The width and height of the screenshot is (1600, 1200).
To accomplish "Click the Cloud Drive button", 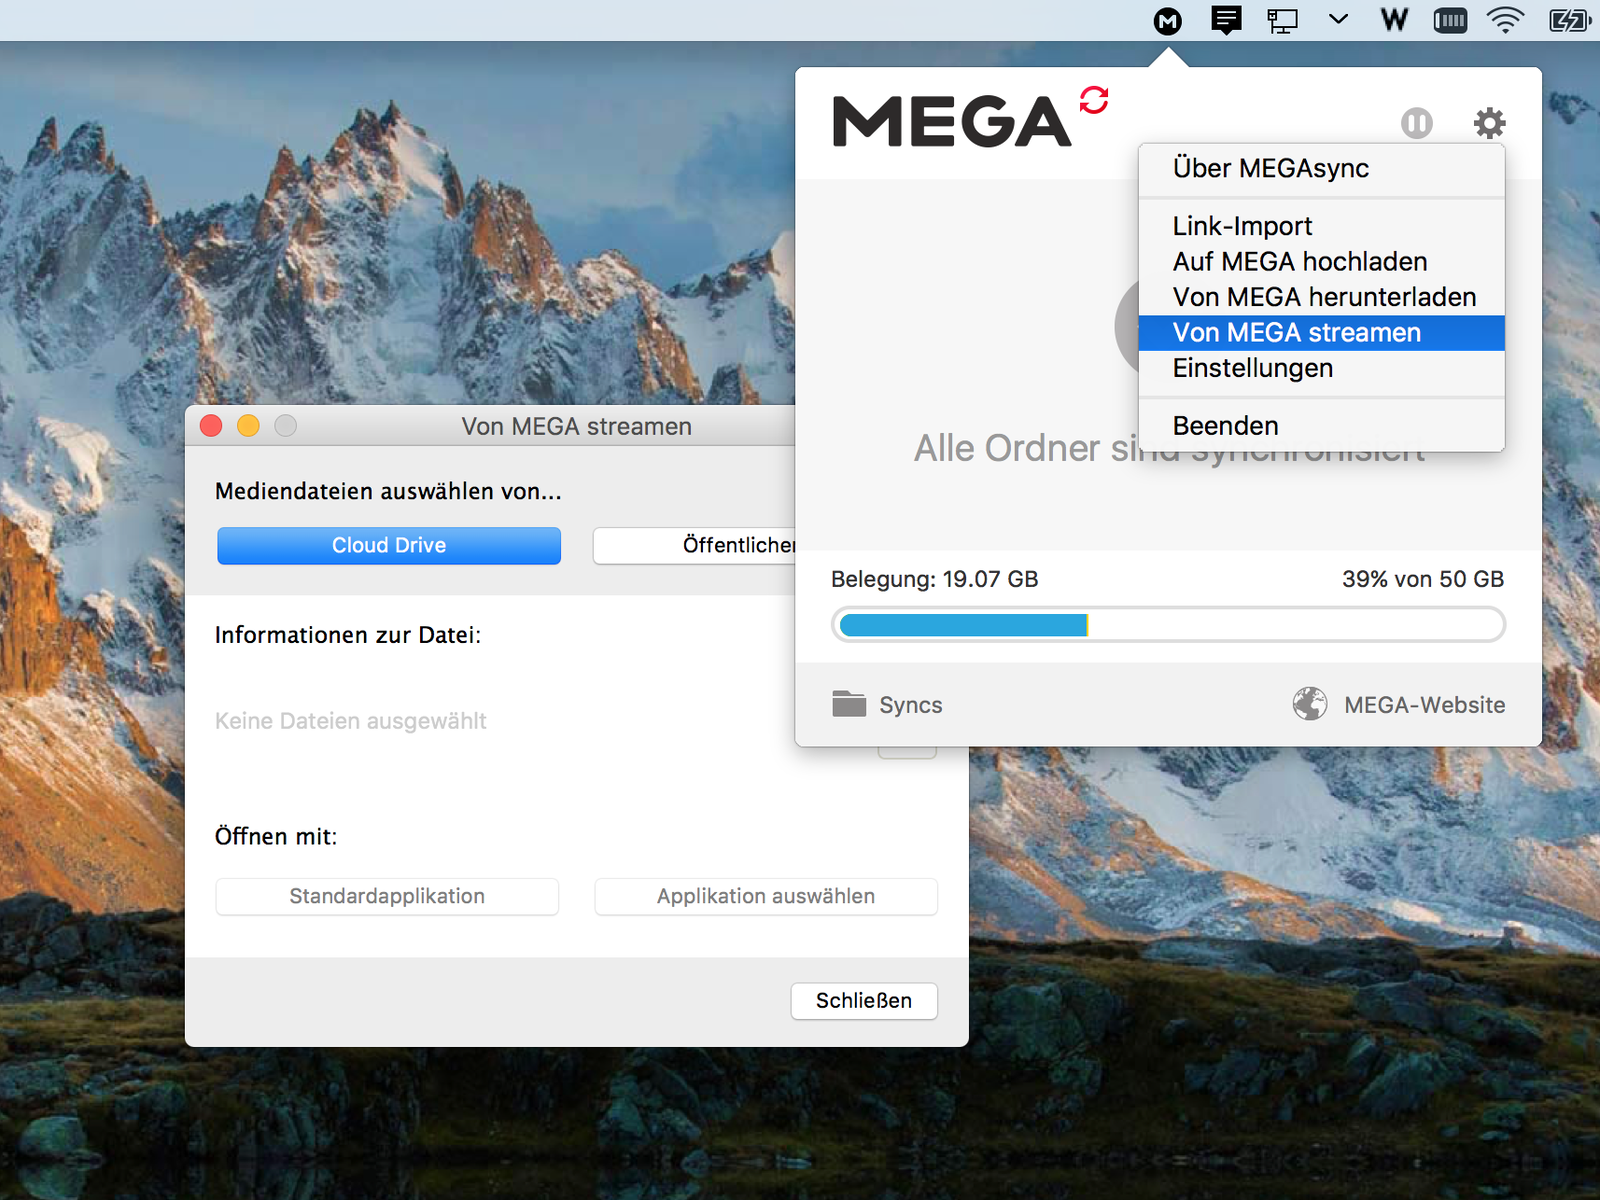I will (389, 546).
